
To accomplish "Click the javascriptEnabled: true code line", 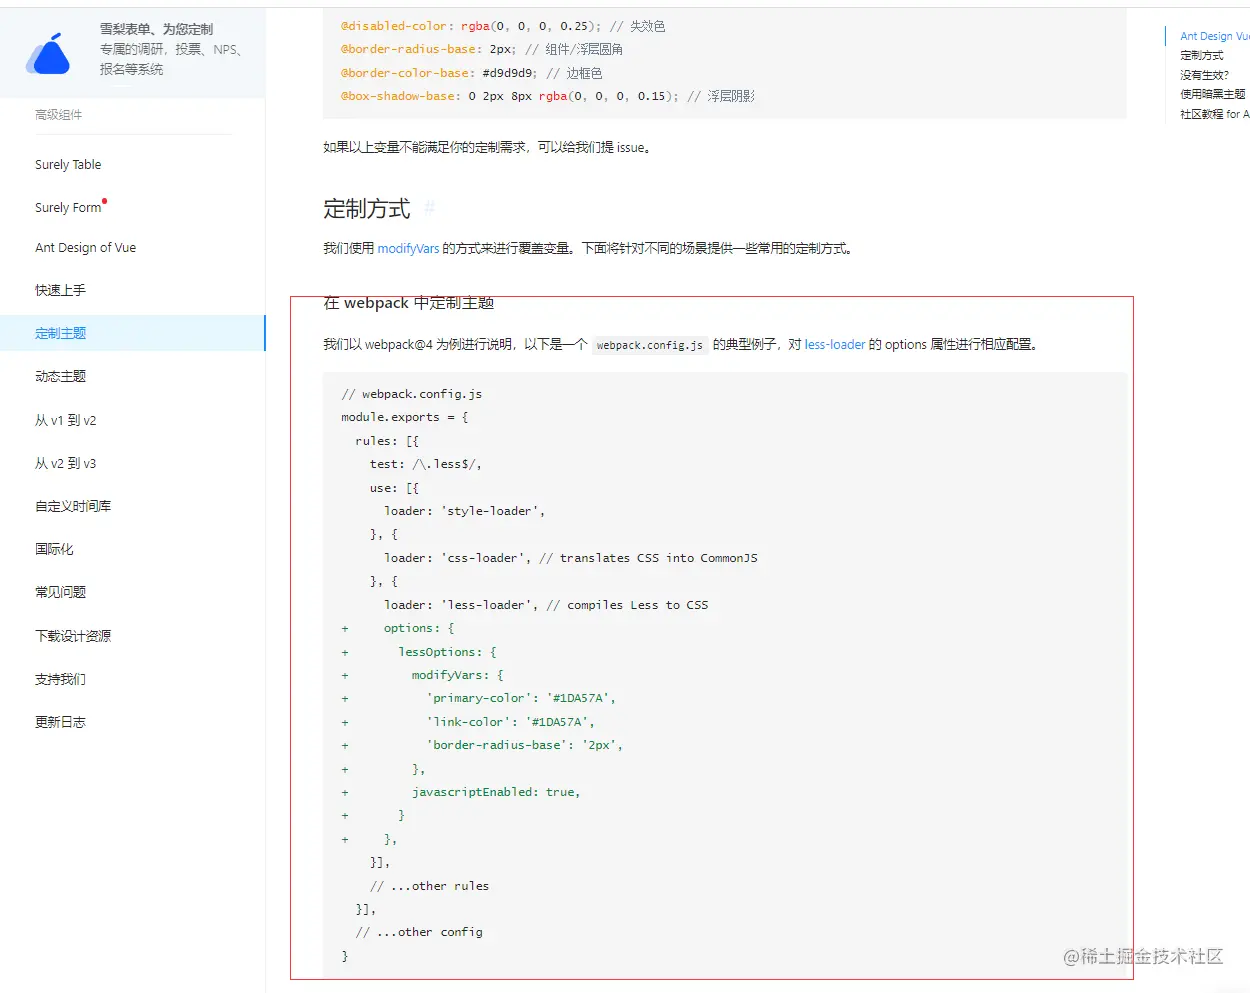I will 496,792.
